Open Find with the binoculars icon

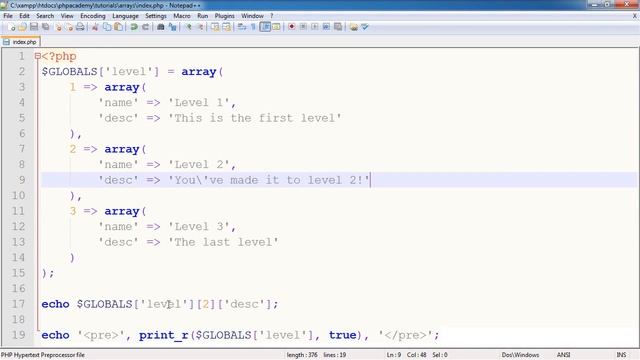(160, 27)
